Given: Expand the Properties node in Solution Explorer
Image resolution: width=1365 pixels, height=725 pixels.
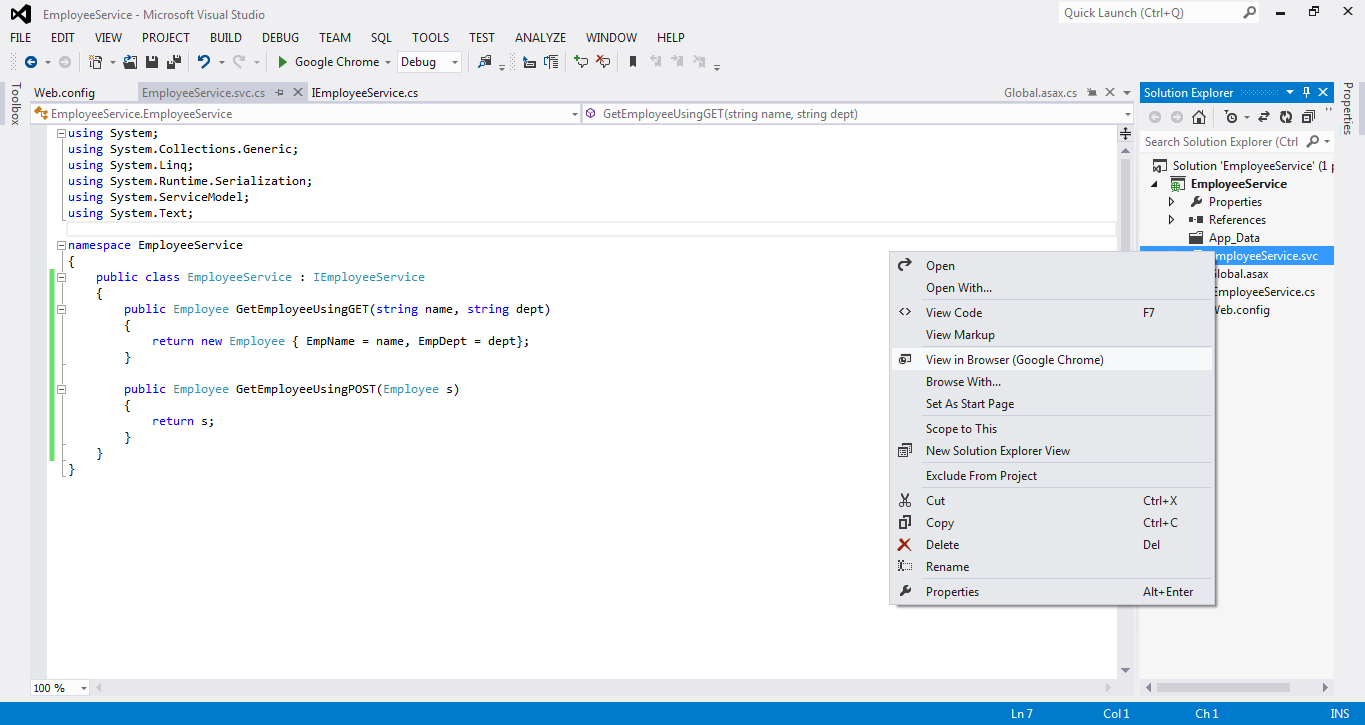Looking at the screenshot, I should click(1172, 202).
